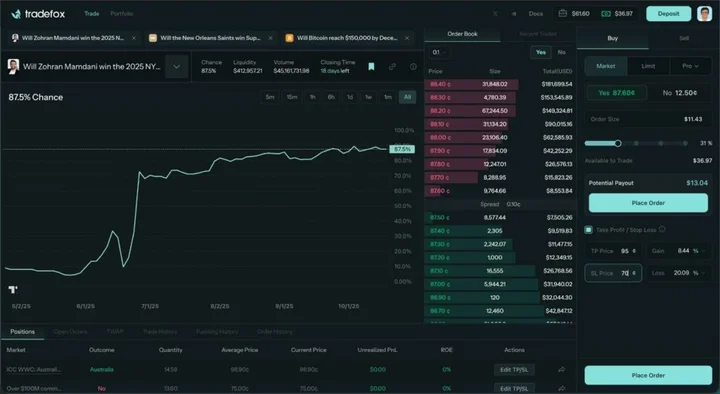Image resolution: width=720 pixels, height=394 pixels.
Task: Expand the market selector chevron dropdown
Action: tap(176, 67)
